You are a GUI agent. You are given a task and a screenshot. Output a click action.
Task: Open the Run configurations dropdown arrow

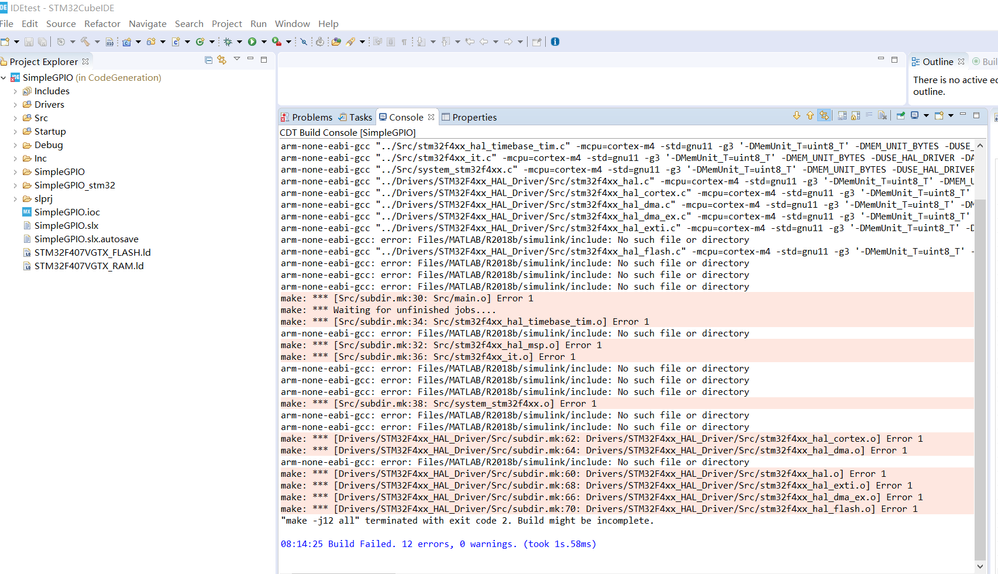tap(264, 42)
